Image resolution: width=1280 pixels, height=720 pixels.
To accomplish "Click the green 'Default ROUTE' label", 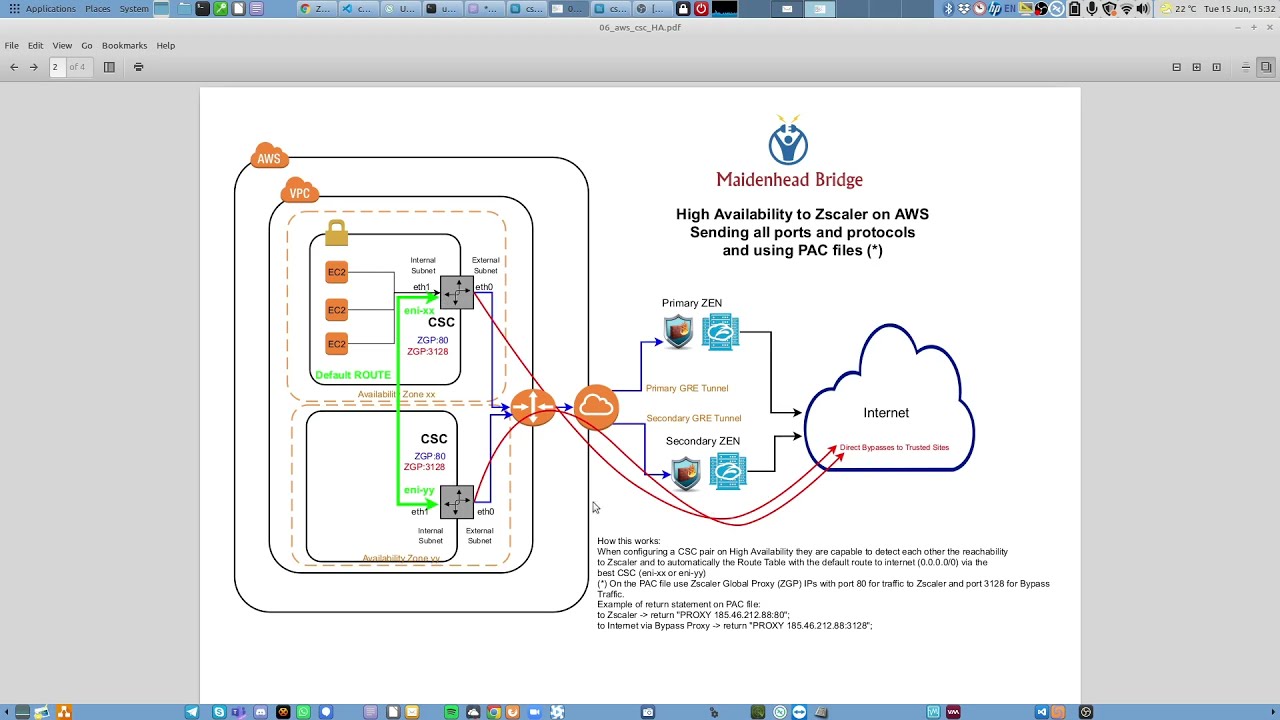I will point(353,375).
